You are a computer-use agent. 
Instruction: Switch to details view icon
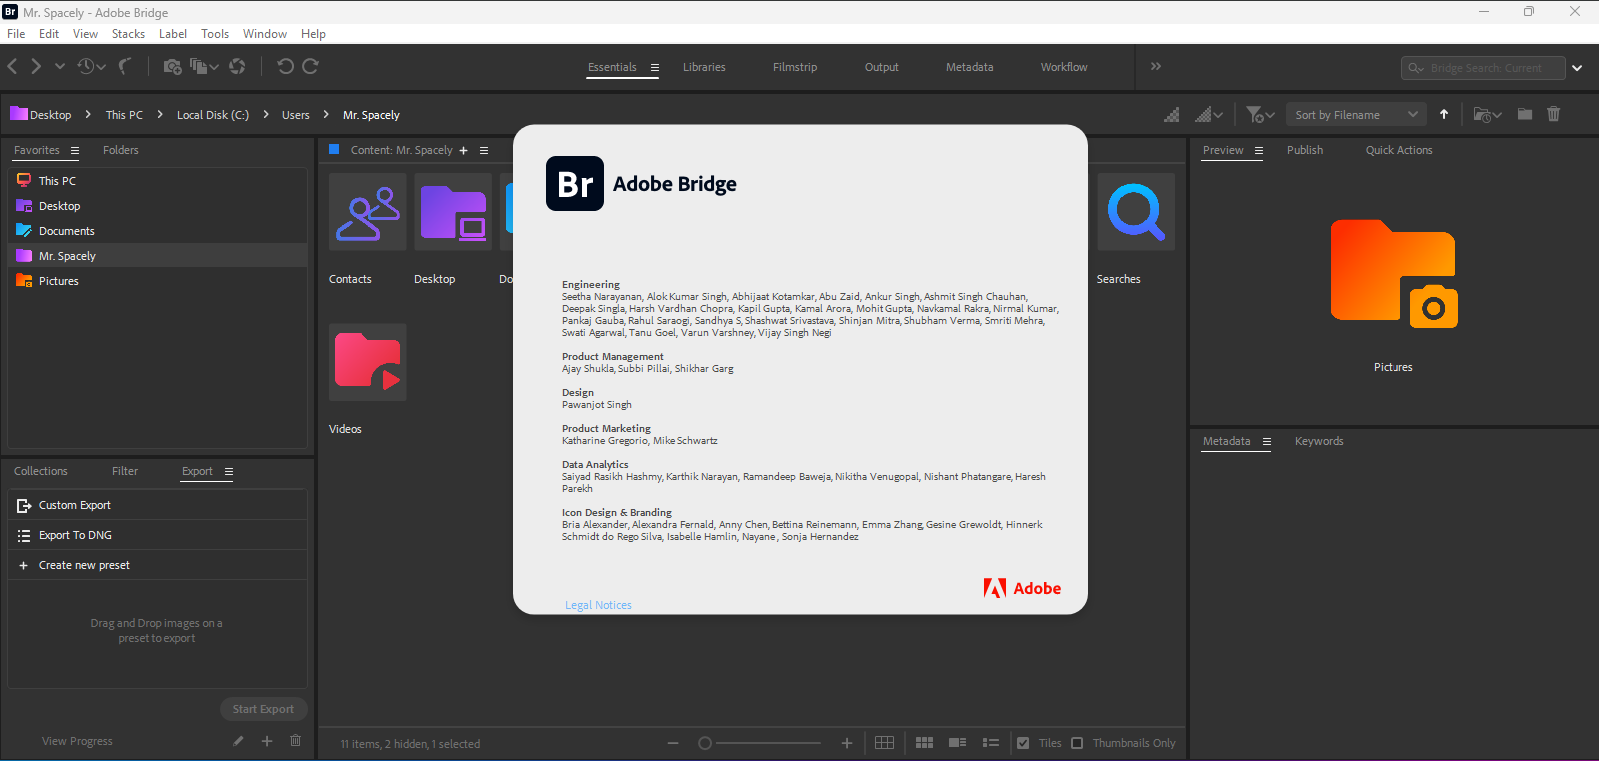click(x=957, y=743)
